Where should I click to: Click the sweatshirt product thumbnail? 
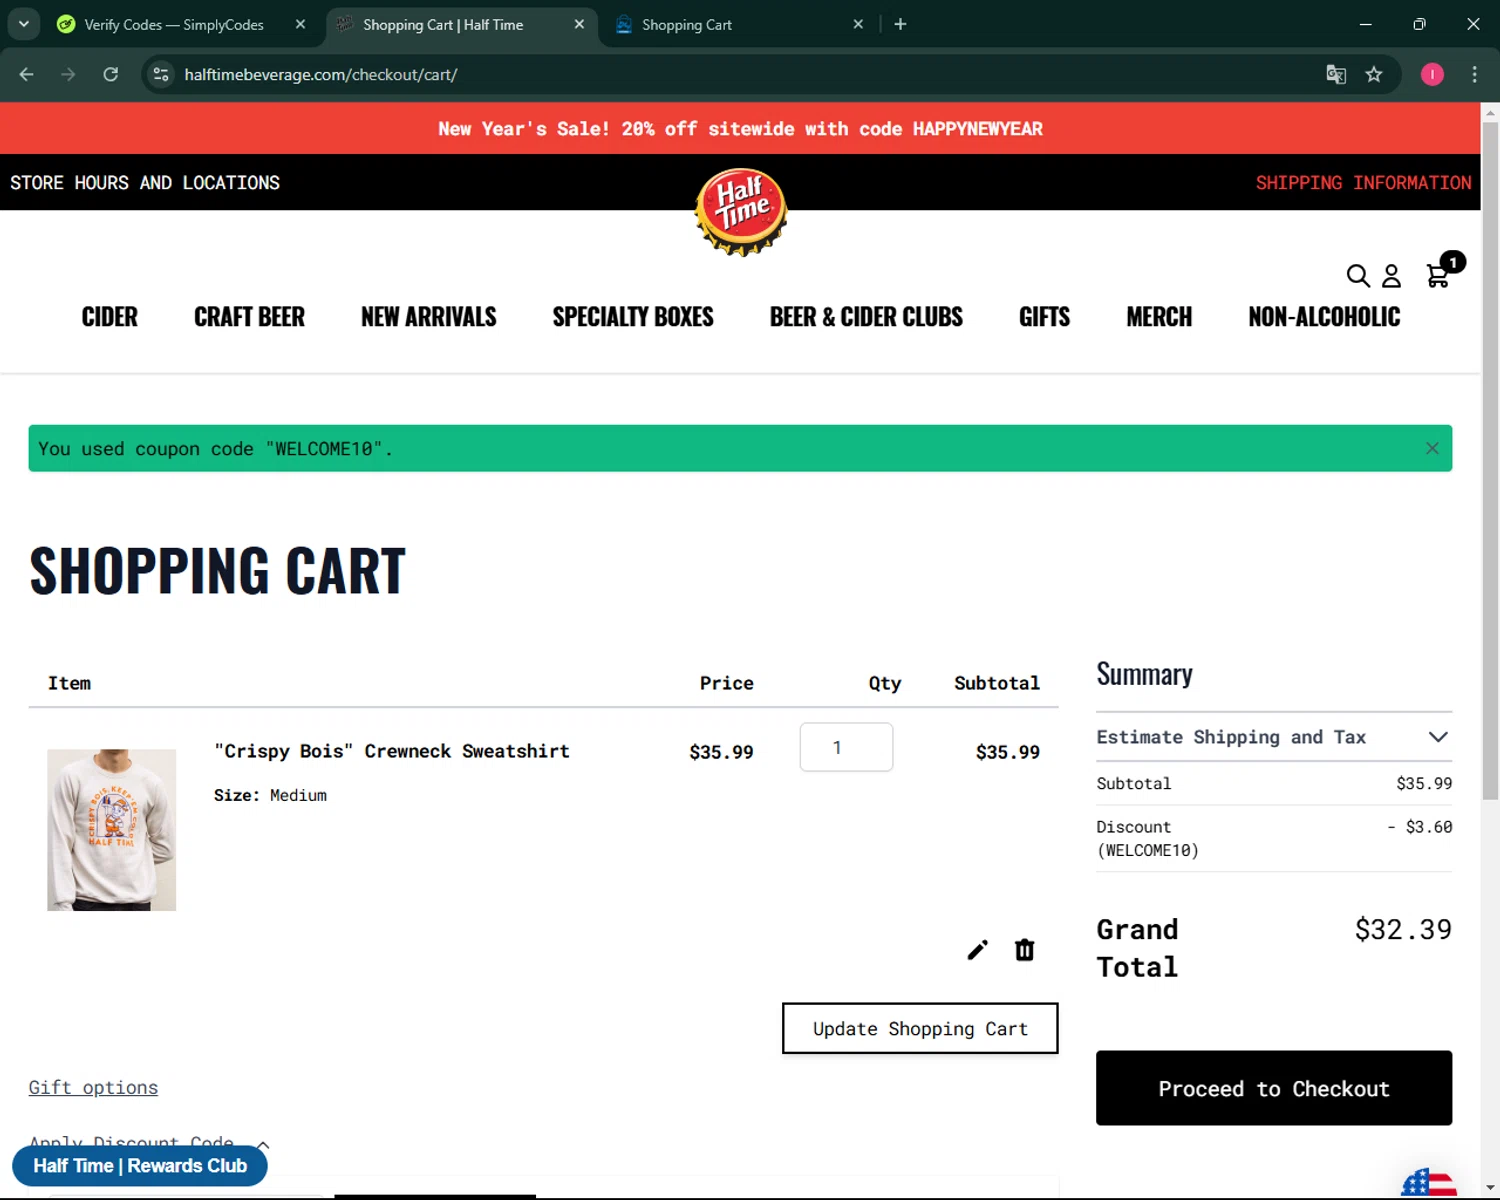(x=112, y=830)
